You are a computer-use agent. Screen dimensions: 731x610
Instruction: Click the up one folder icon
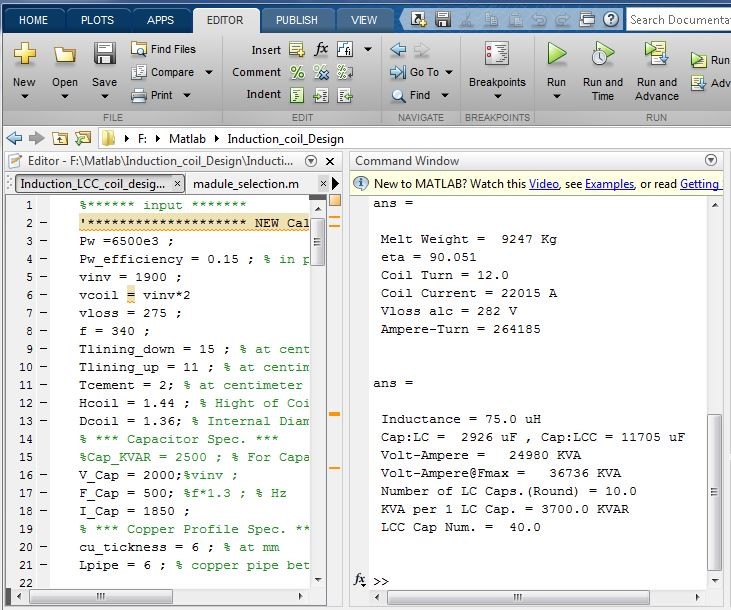(x=60, y=139)
